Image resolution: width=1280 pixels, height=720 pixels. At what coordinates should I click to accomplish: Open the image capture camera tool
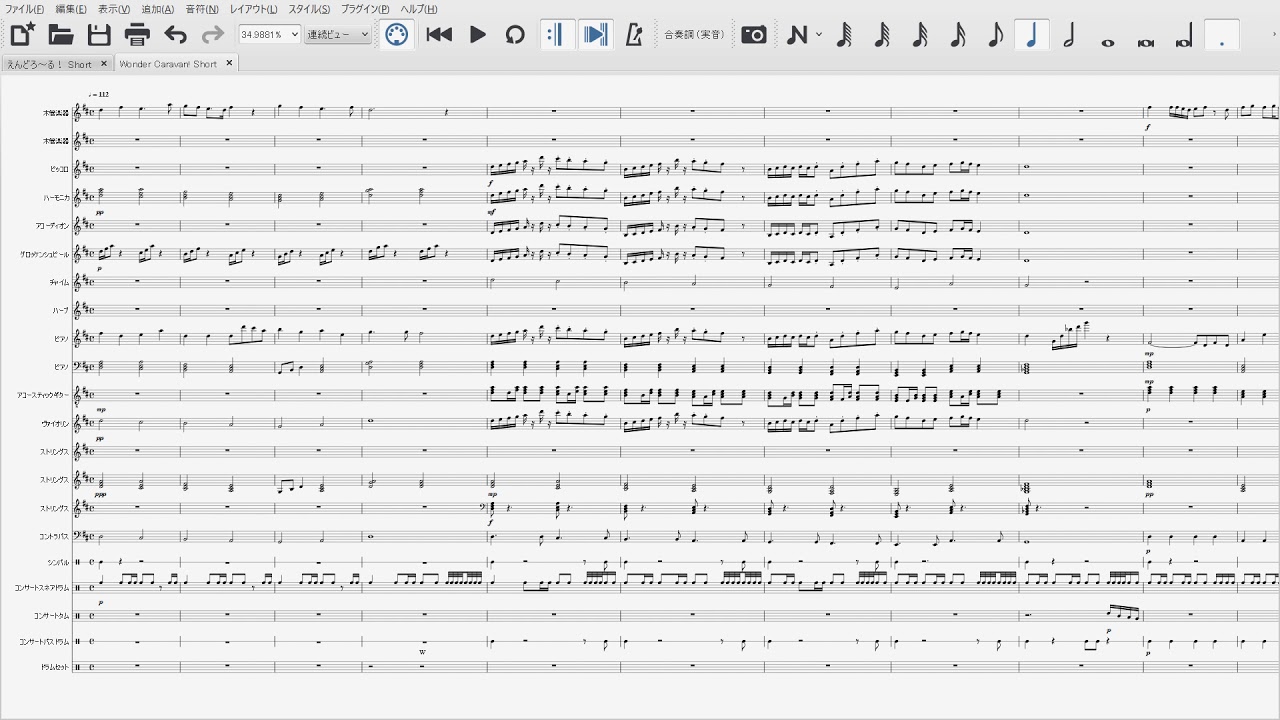(x=754, y=35)
